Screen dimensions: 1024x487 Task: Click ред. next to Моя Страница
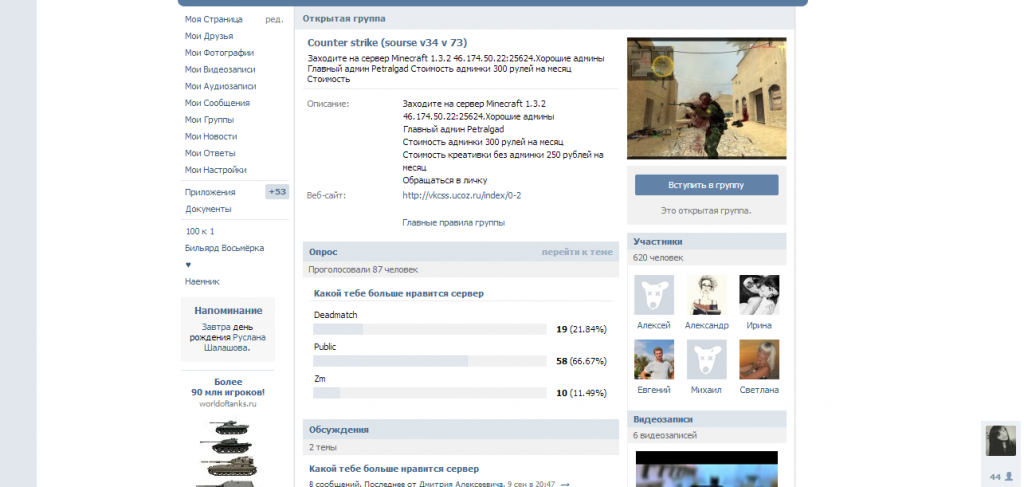[273, 19]
